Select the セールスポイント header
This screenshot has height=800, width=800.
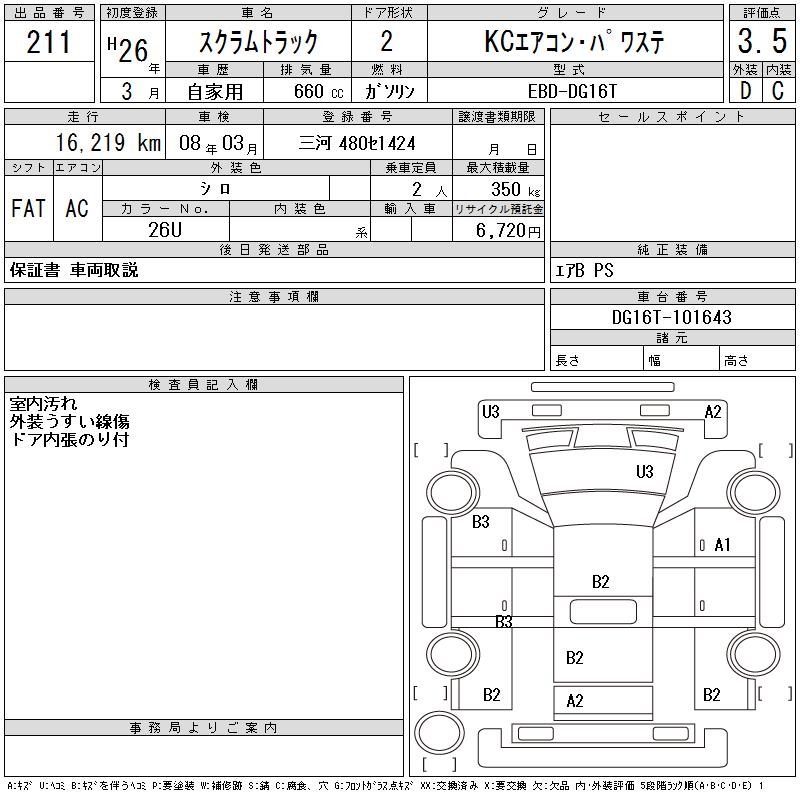(671, 116)
